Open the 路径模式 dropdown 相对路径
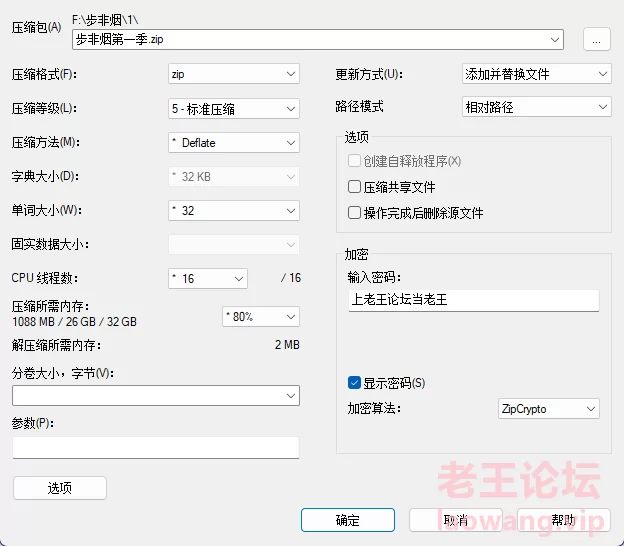This screenshot has width=624, height=546. (x=536, y=107)
